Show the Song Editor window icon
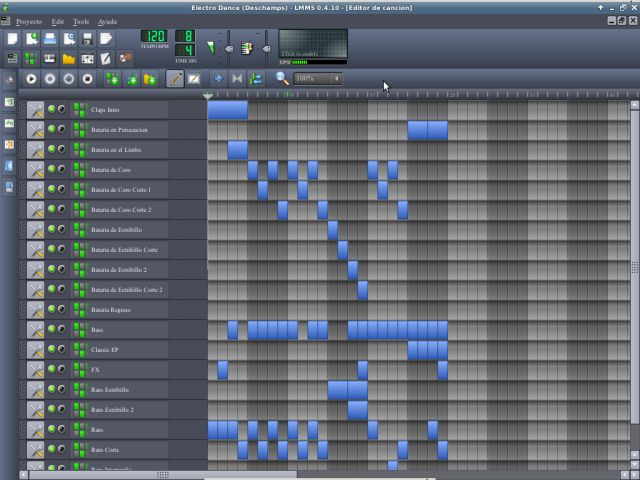This screenshot has width=640, height=480. coord(13,59)
